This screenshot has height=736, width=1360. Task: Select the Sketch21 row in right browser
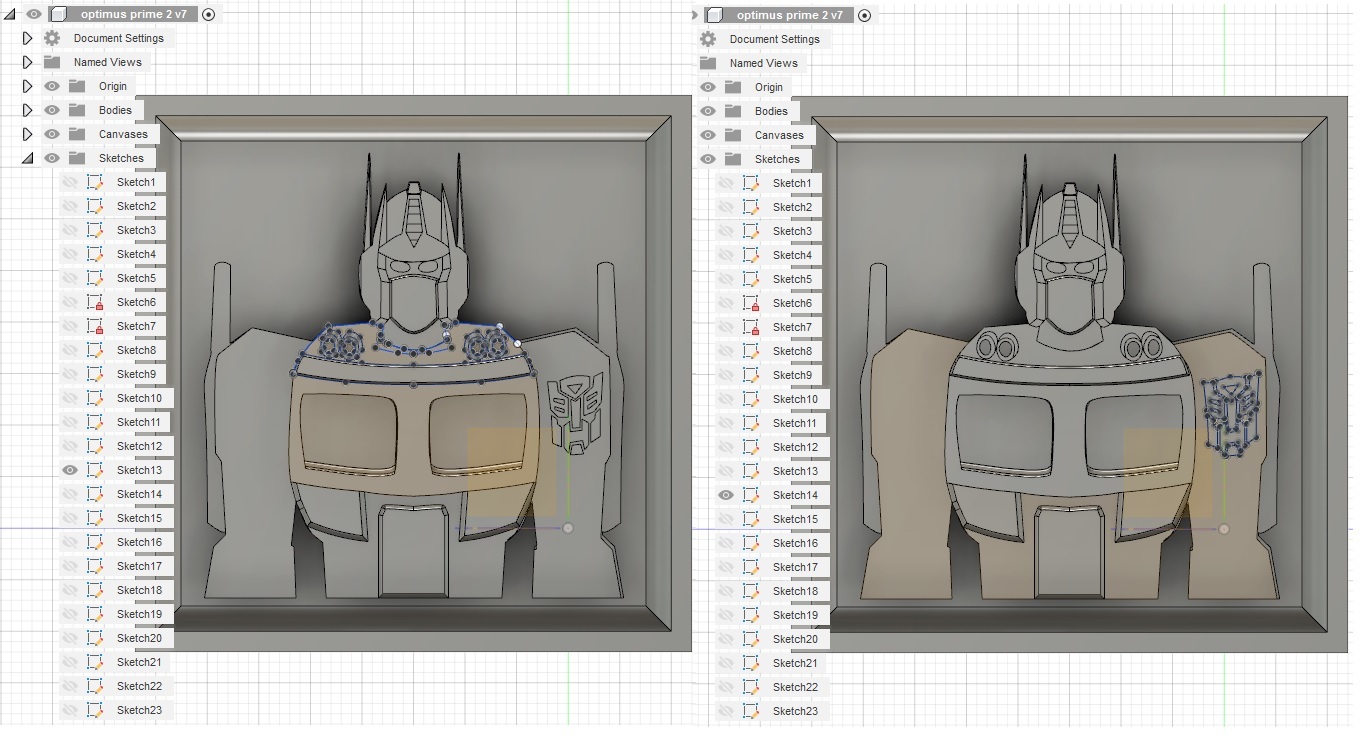772,663
